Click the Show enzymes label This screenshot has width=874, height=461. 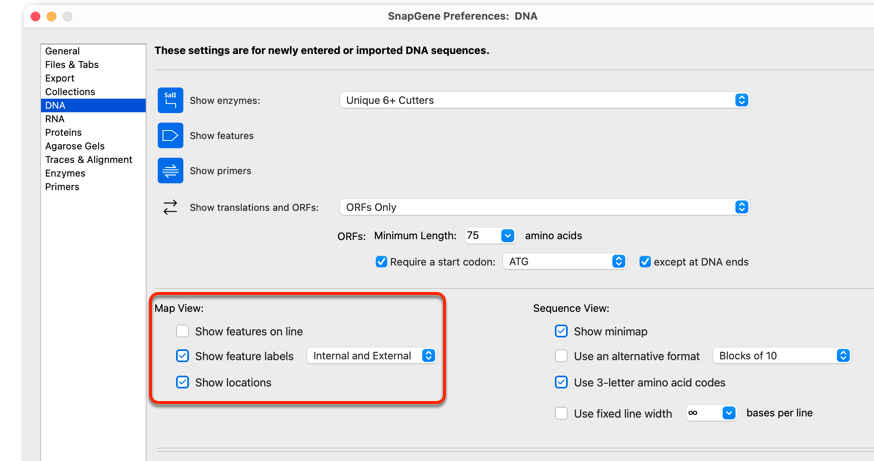pyautogui.click(x=225, y=101)
